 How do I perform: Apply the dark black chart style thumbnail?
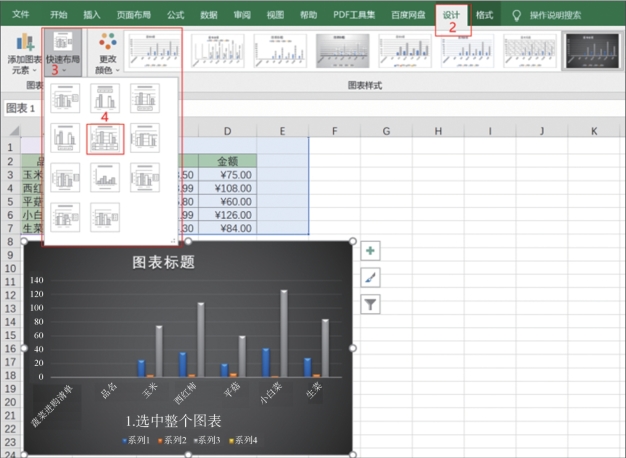[x=592, y=51]
